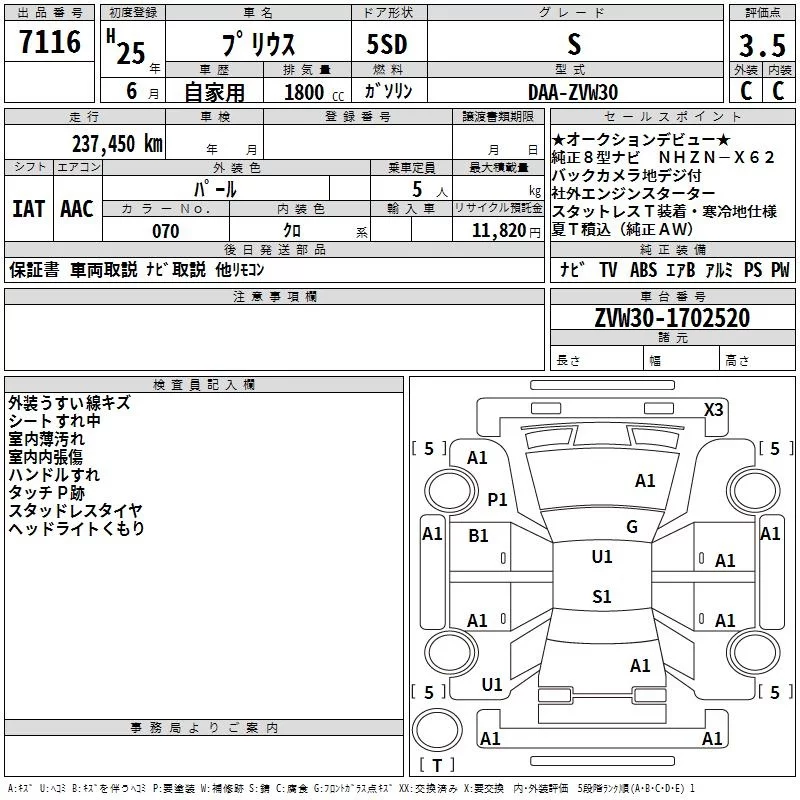Click the S1 rust mark on the roof
The width and height of the screenshot is (800, 800).
pos(601,597)
